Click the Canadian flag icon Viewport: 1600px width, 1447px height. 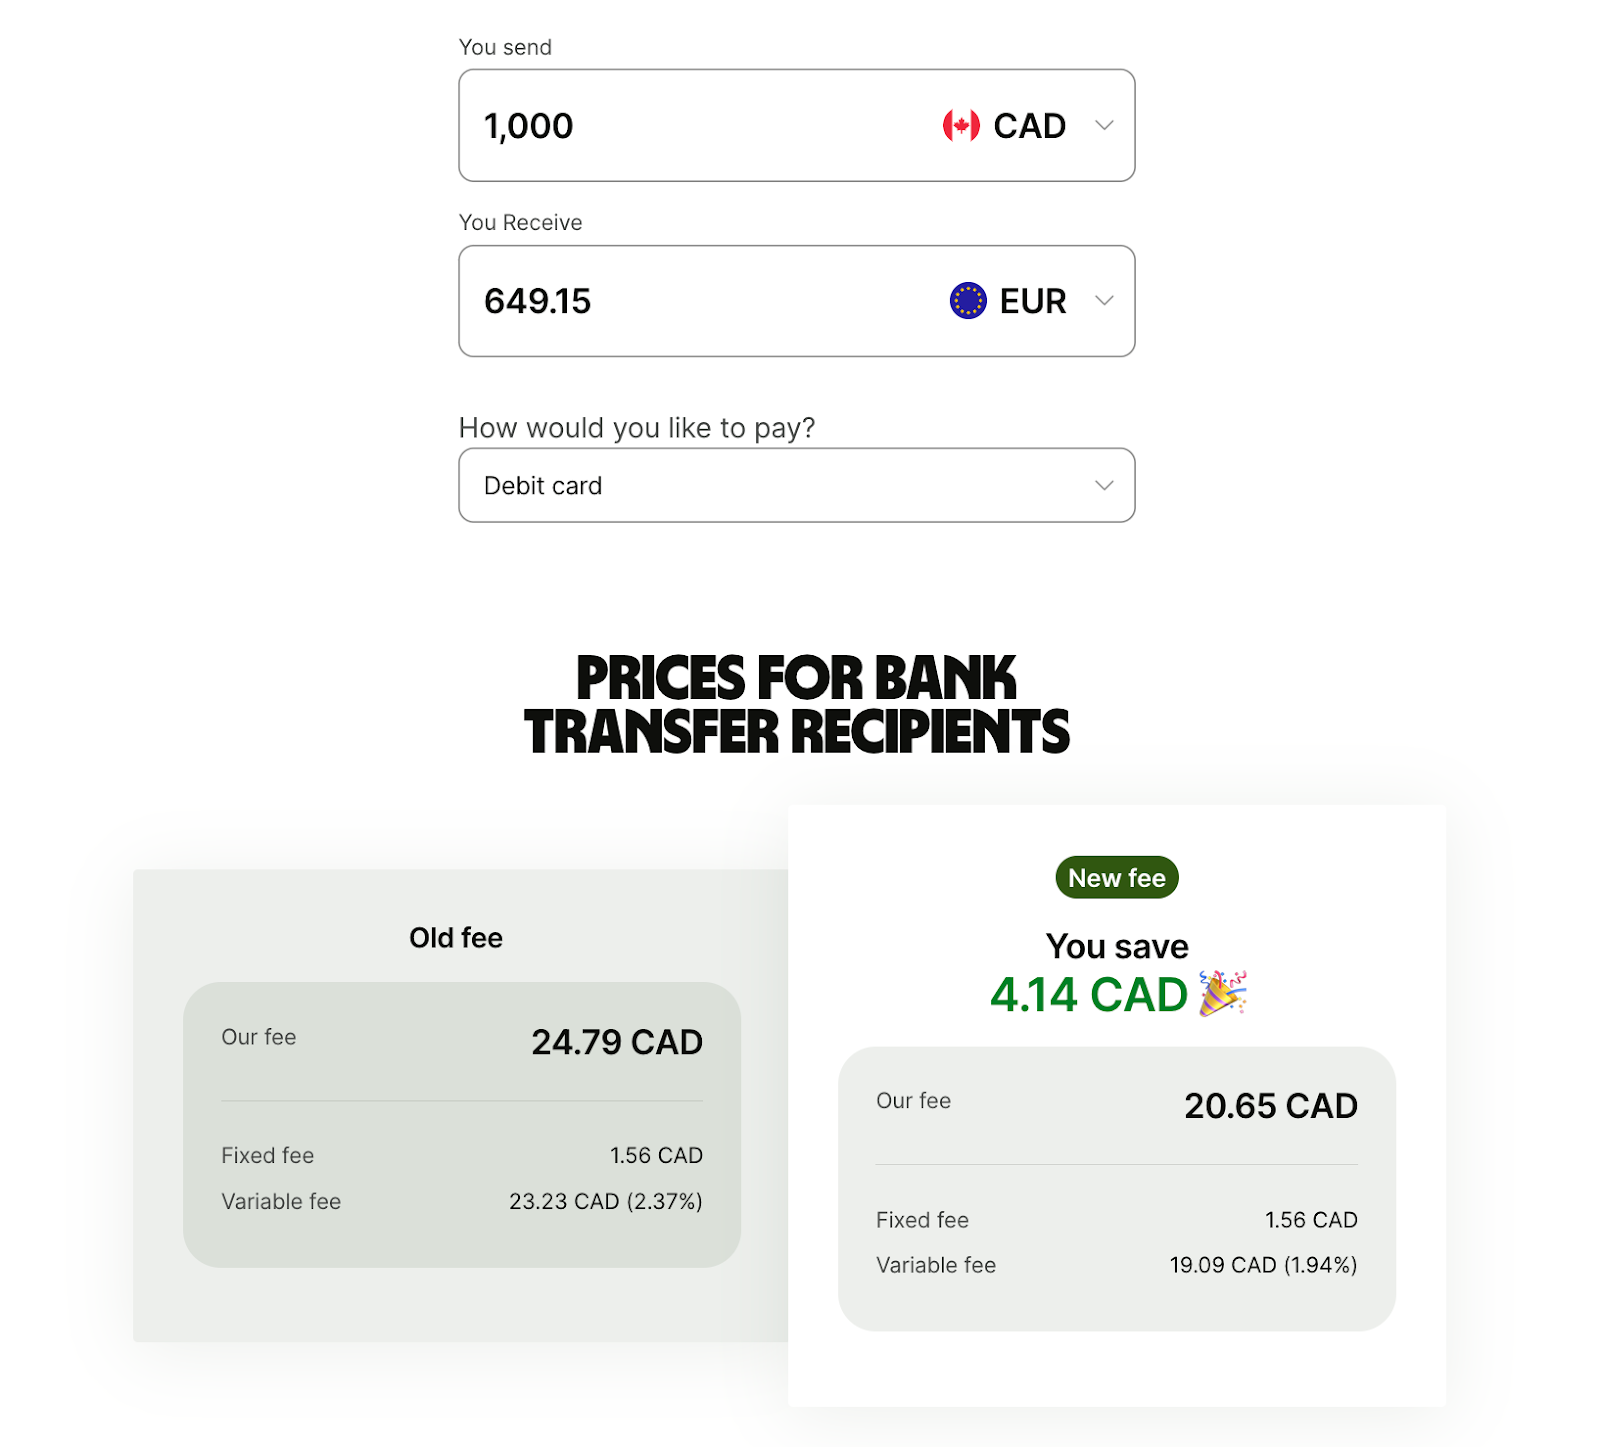(x=961, y=126)
